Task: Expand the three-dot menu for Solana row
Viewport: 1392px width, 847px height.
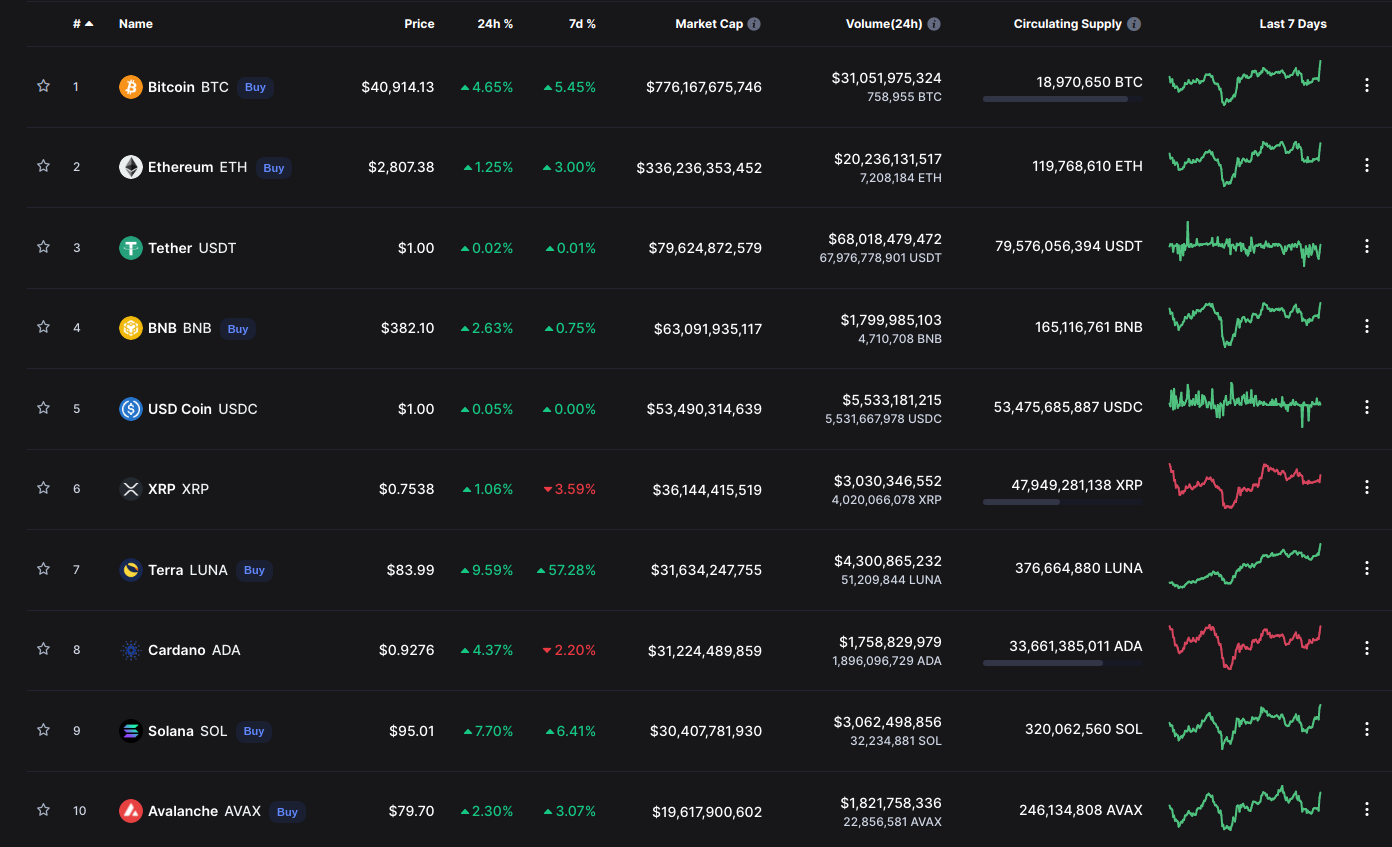Action: (1367, 729)
